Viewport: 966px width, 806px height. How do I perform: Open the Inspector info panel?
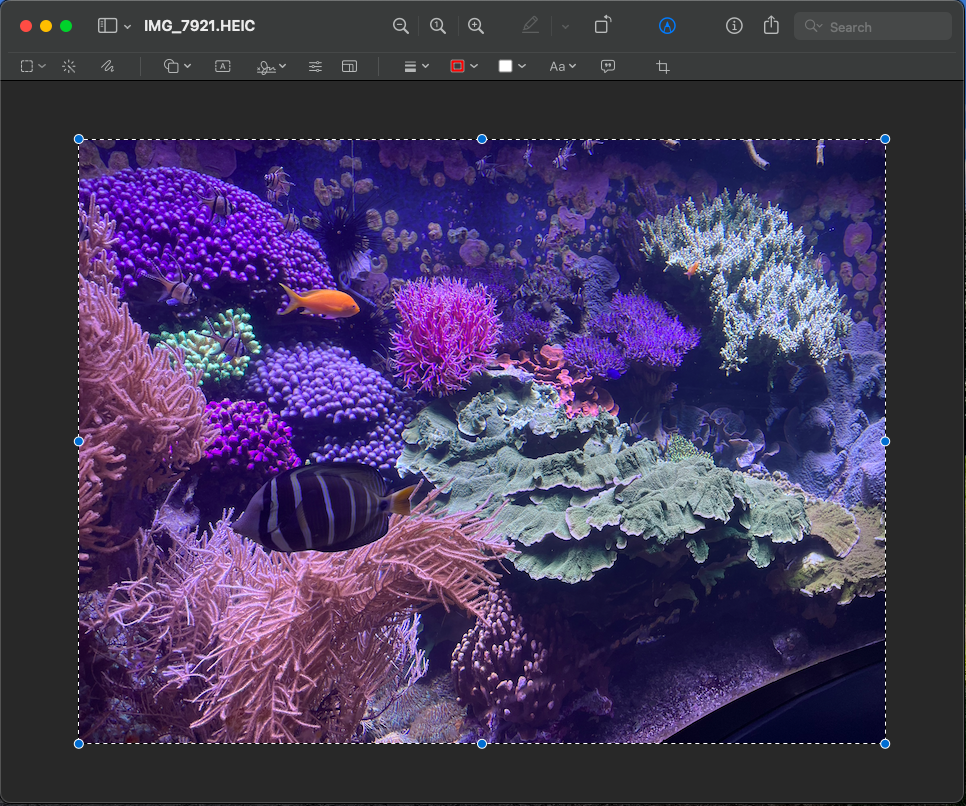pos(734,26)
